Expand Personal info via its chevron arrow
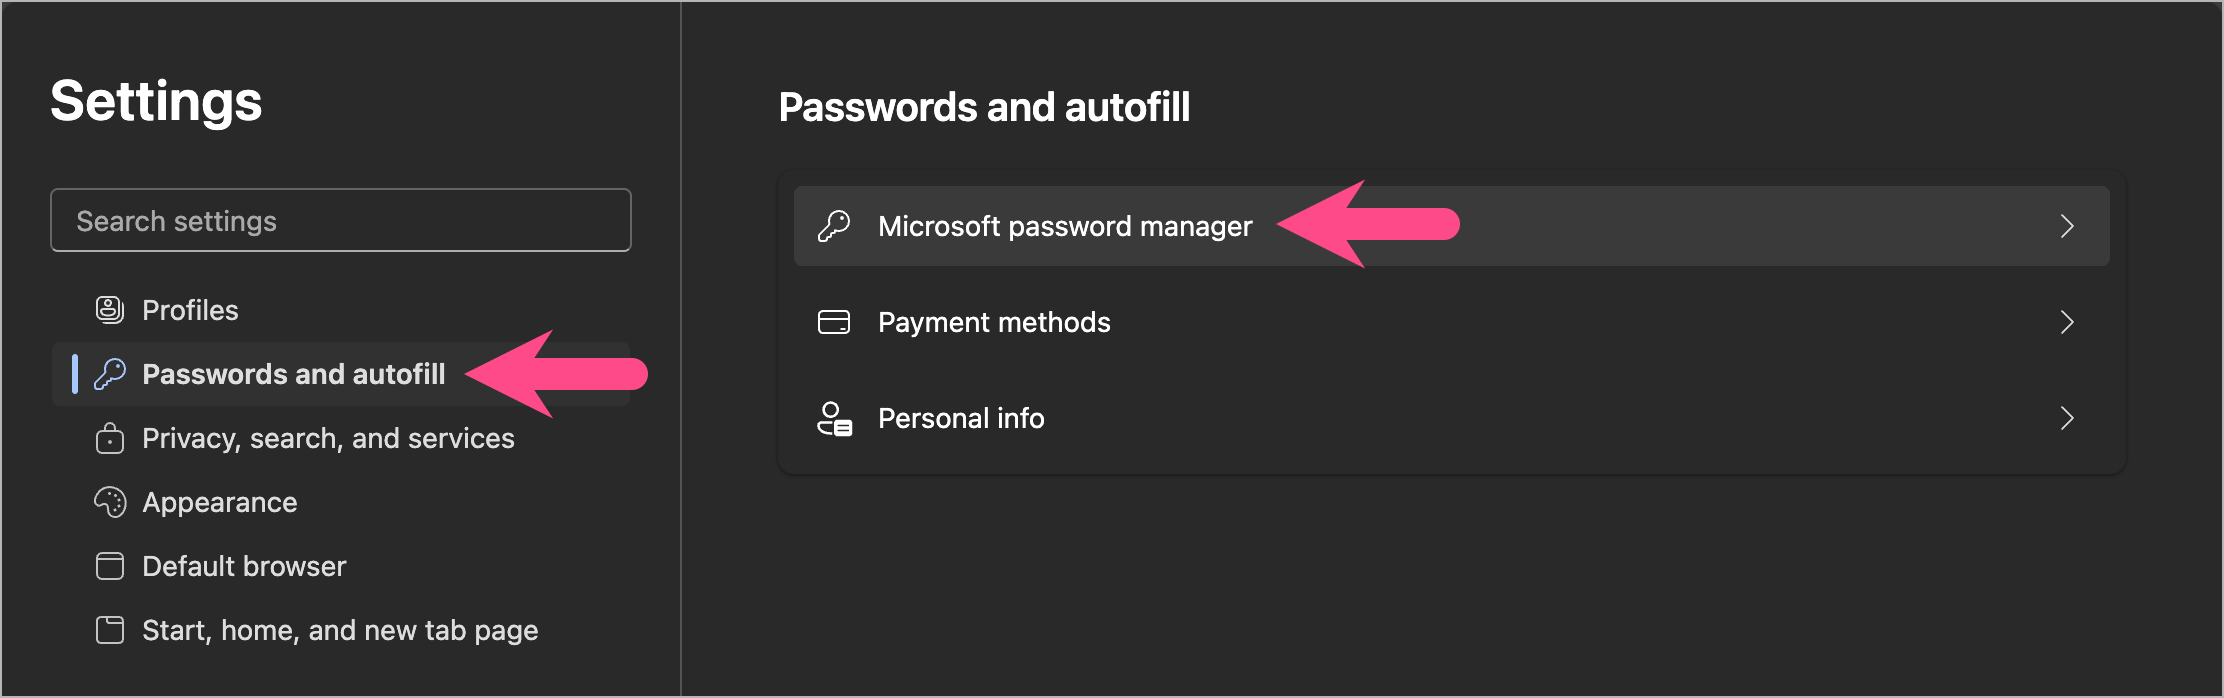The height and width of the screenshot is (698, 2224). (2067, 418)
